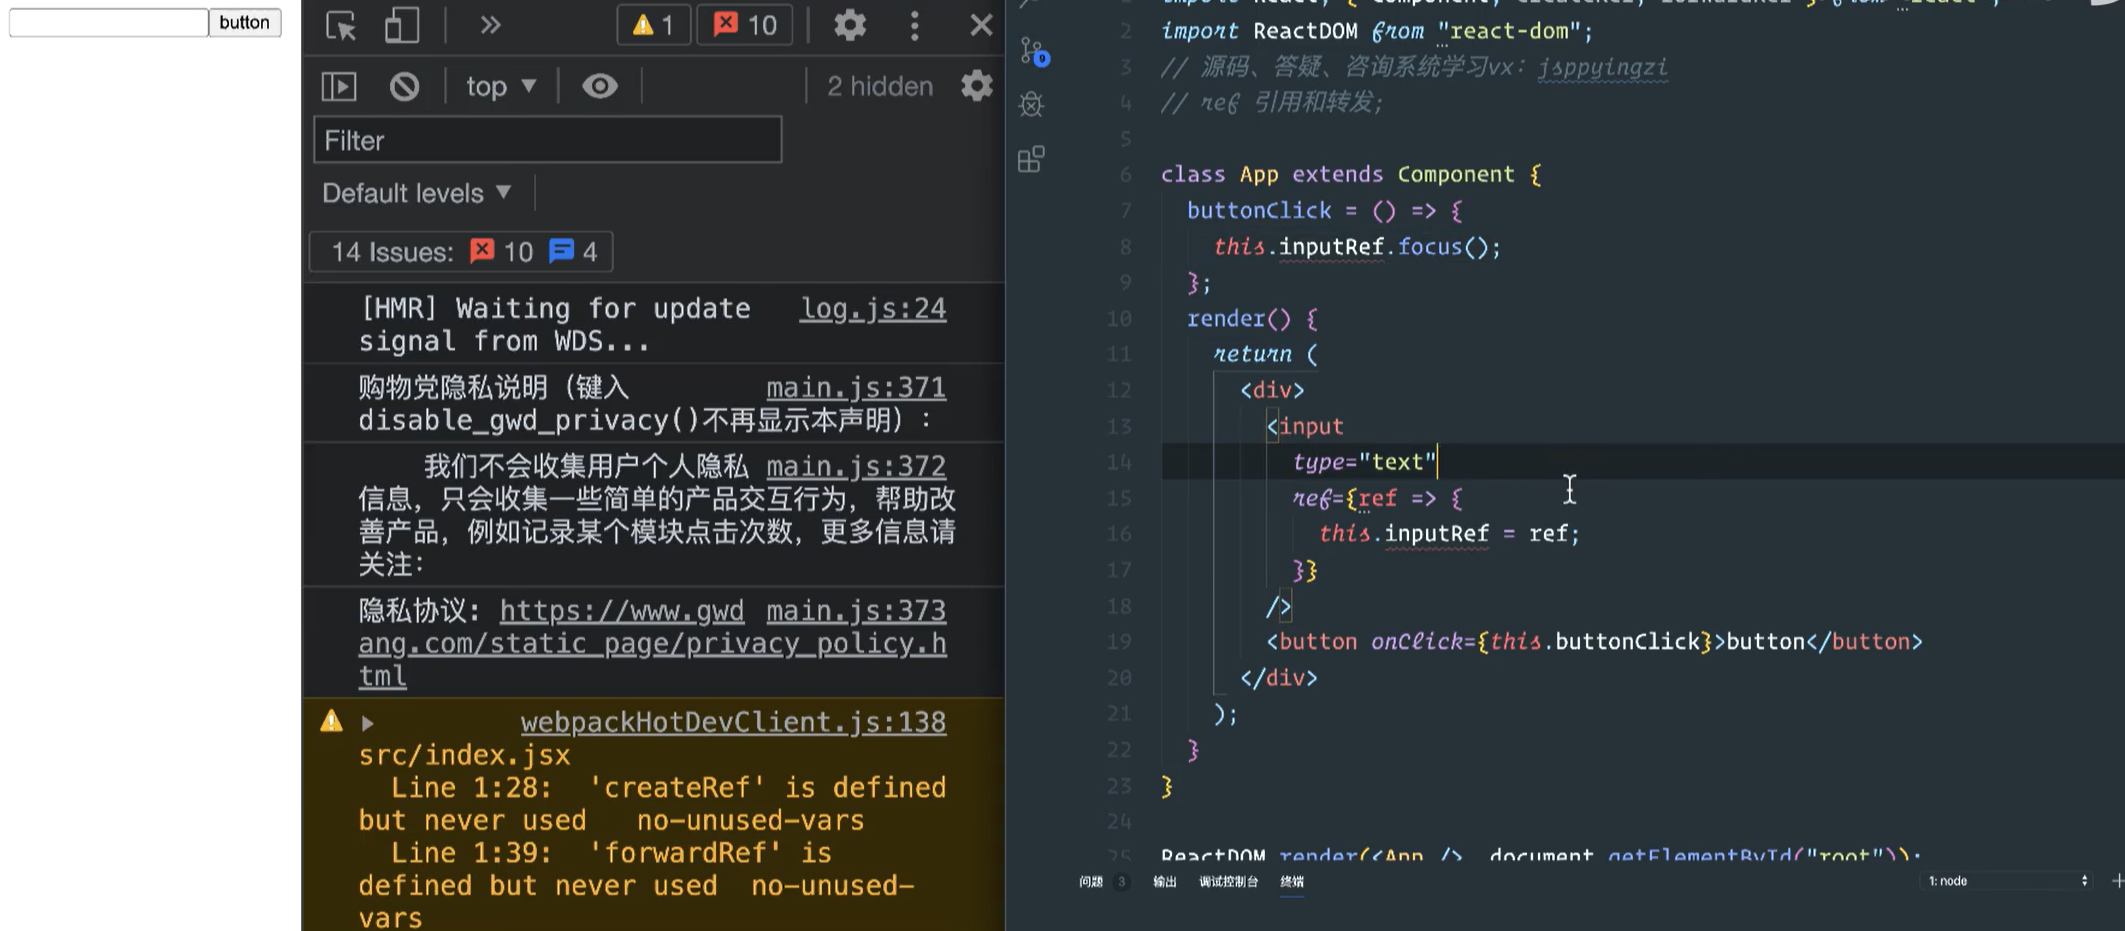Switch to the 问题 problems tab
The image size is (2125, 931).
point(1091,882)
